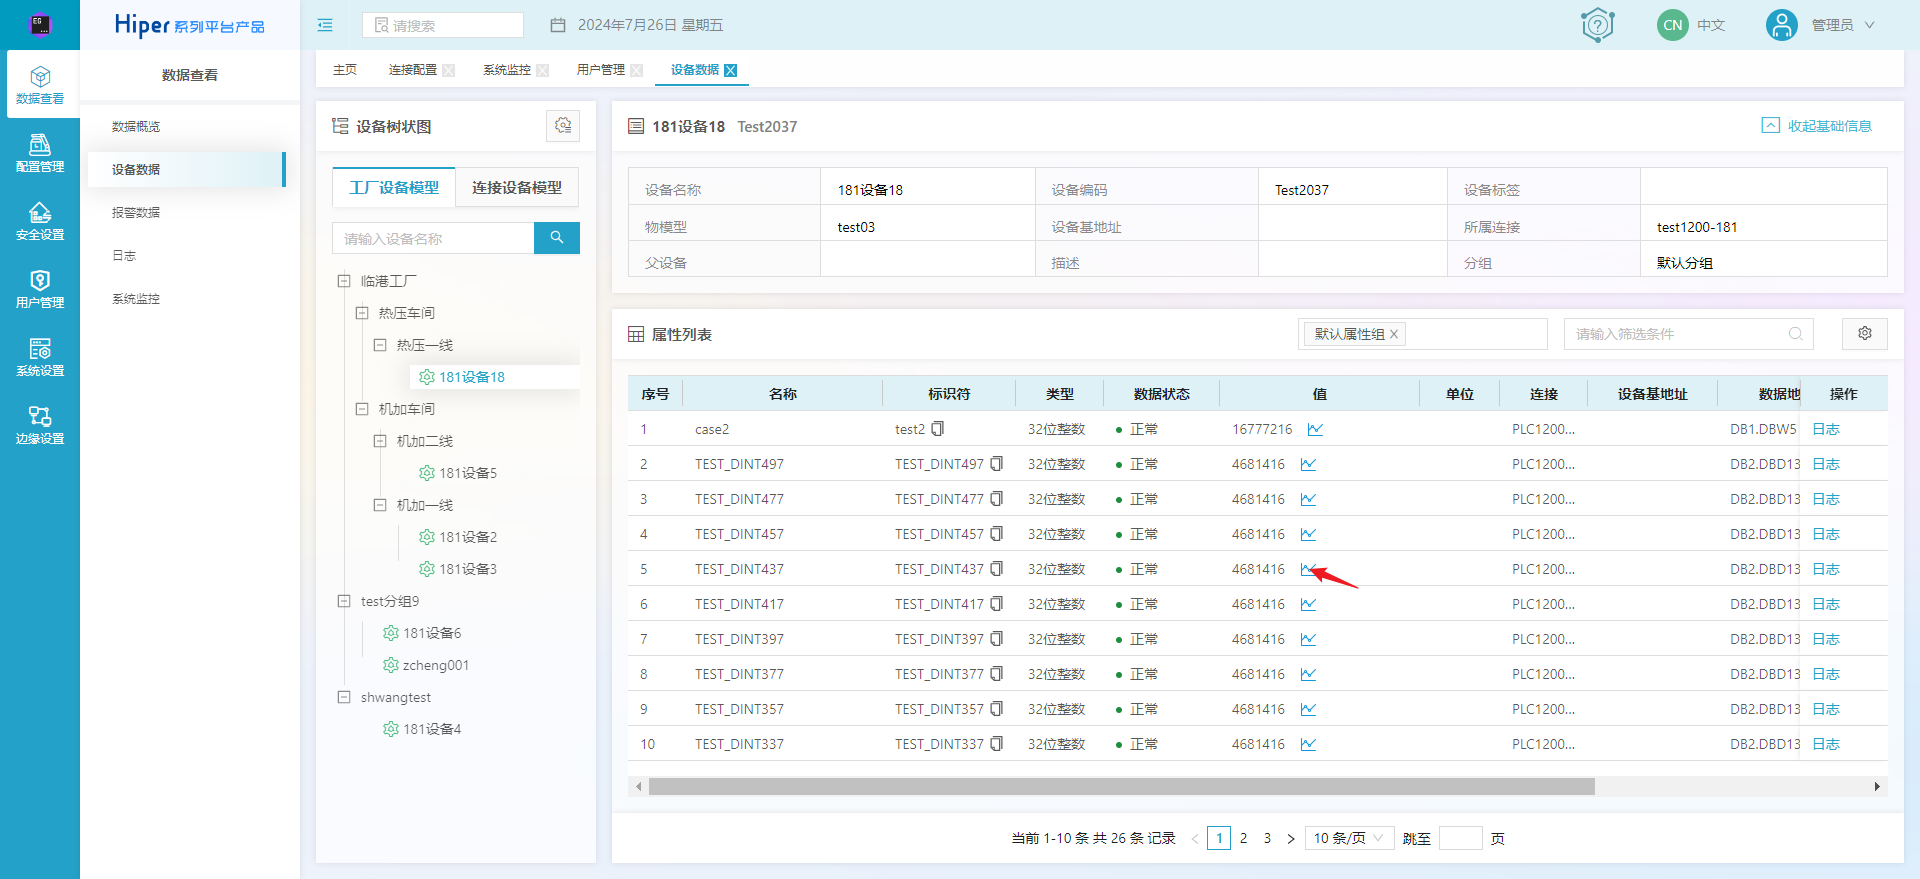1920x879 pixels.
Task: Click the device tree settings gear icon
Action: coord(563,126)
